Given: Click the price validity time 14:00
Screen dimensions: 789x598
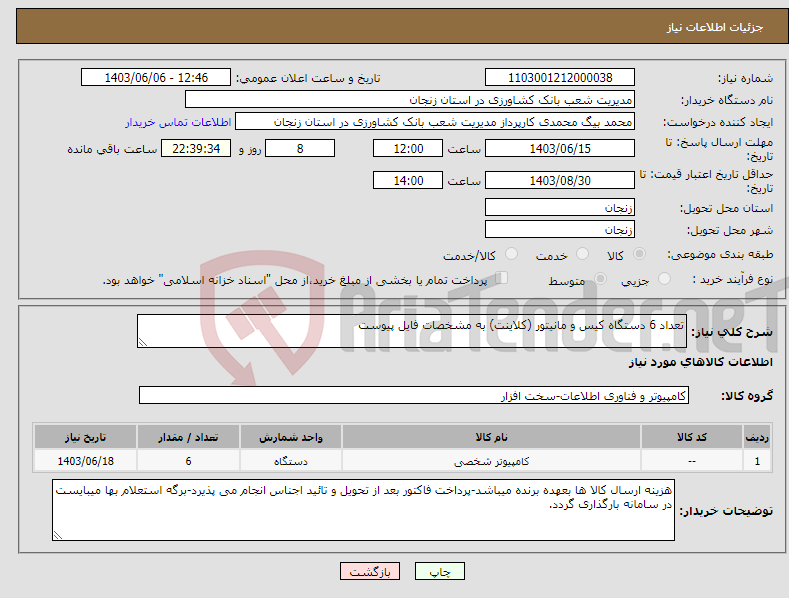Looking at the screenshot, I should [408, 180].
